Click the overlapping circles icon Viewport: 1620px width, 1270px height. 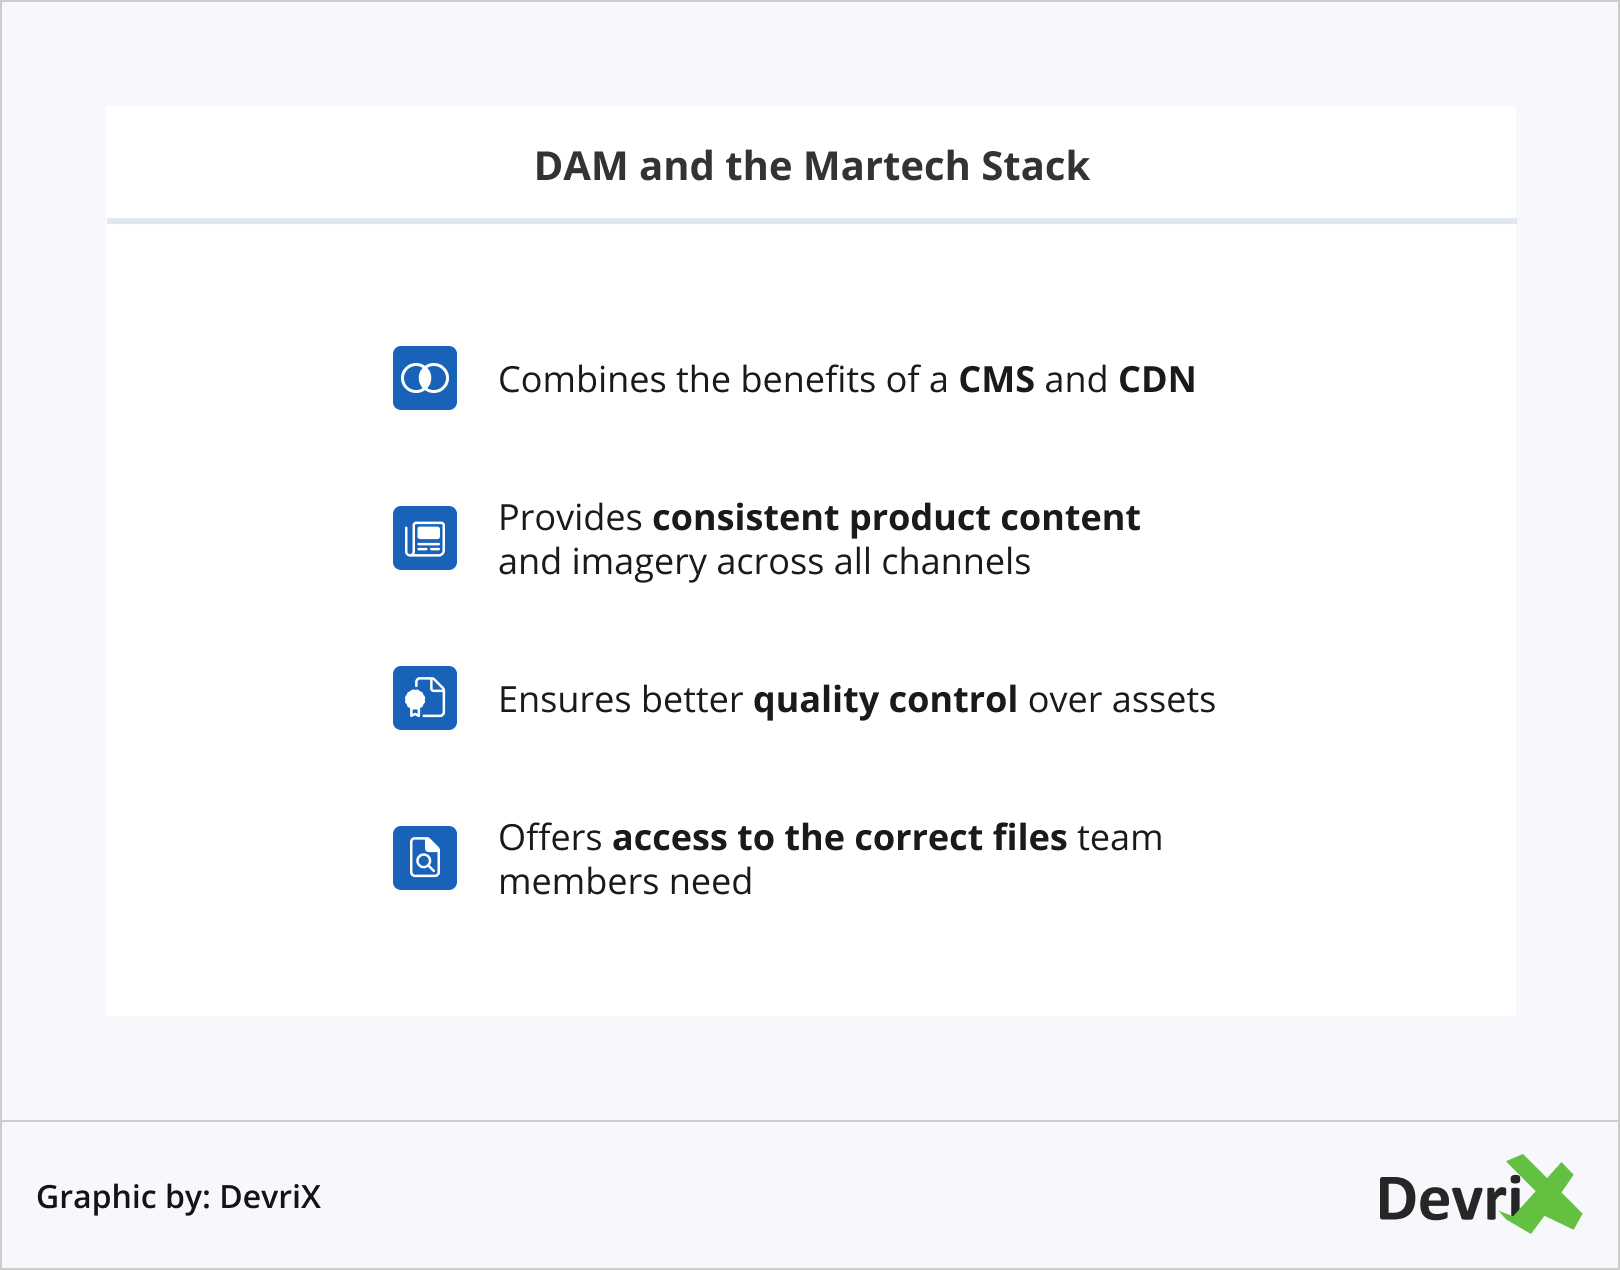[x=425, y=378]
